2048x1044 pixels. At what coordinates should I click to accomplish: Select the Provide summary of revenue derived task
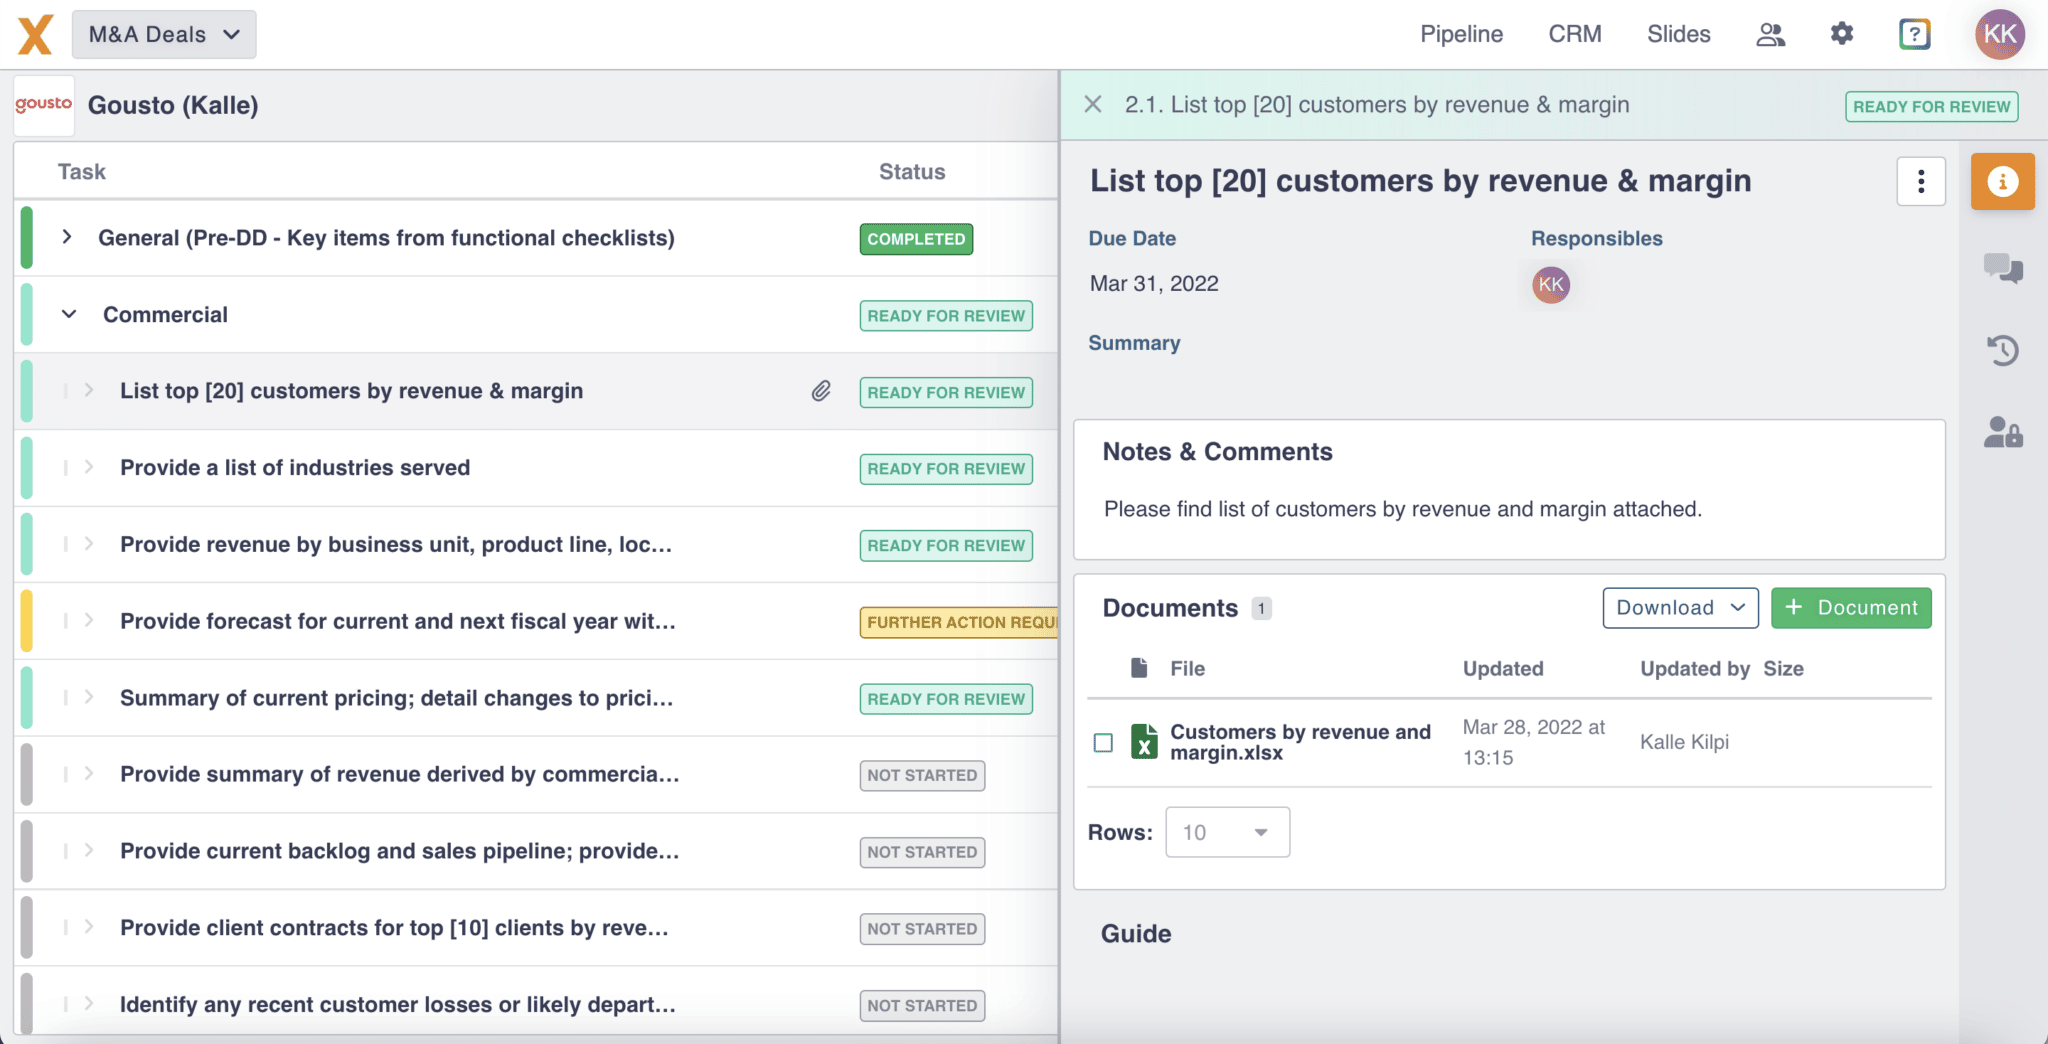point(400,774)
